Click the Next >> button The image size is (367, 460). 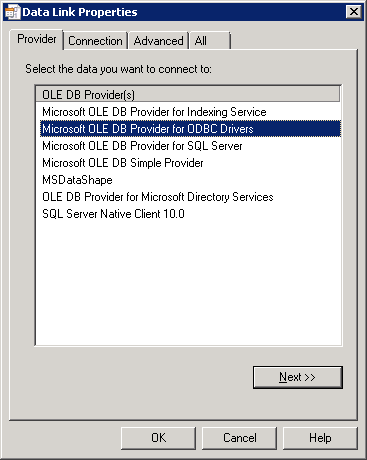(x=298, y=377)
